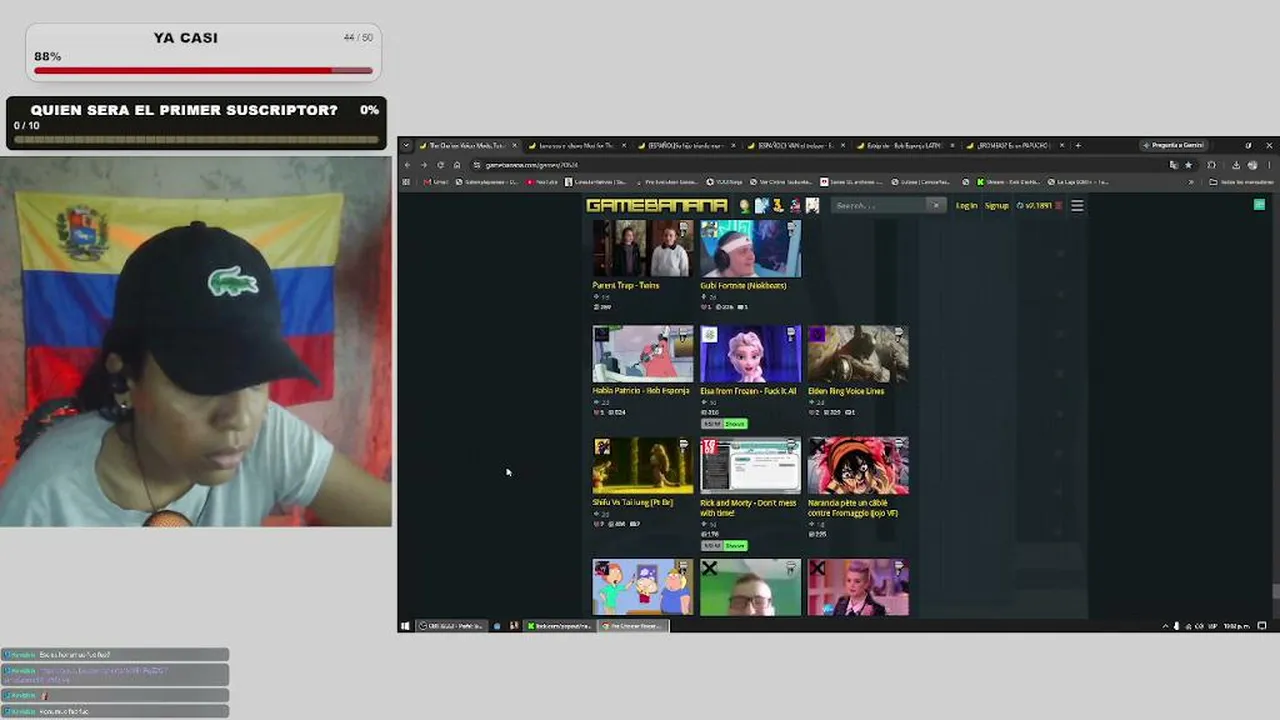Open Hablo Patricio - Bob Esponja title
Image resolution: width=1280 pixels, height=720 pixels.
pos(641,391)
